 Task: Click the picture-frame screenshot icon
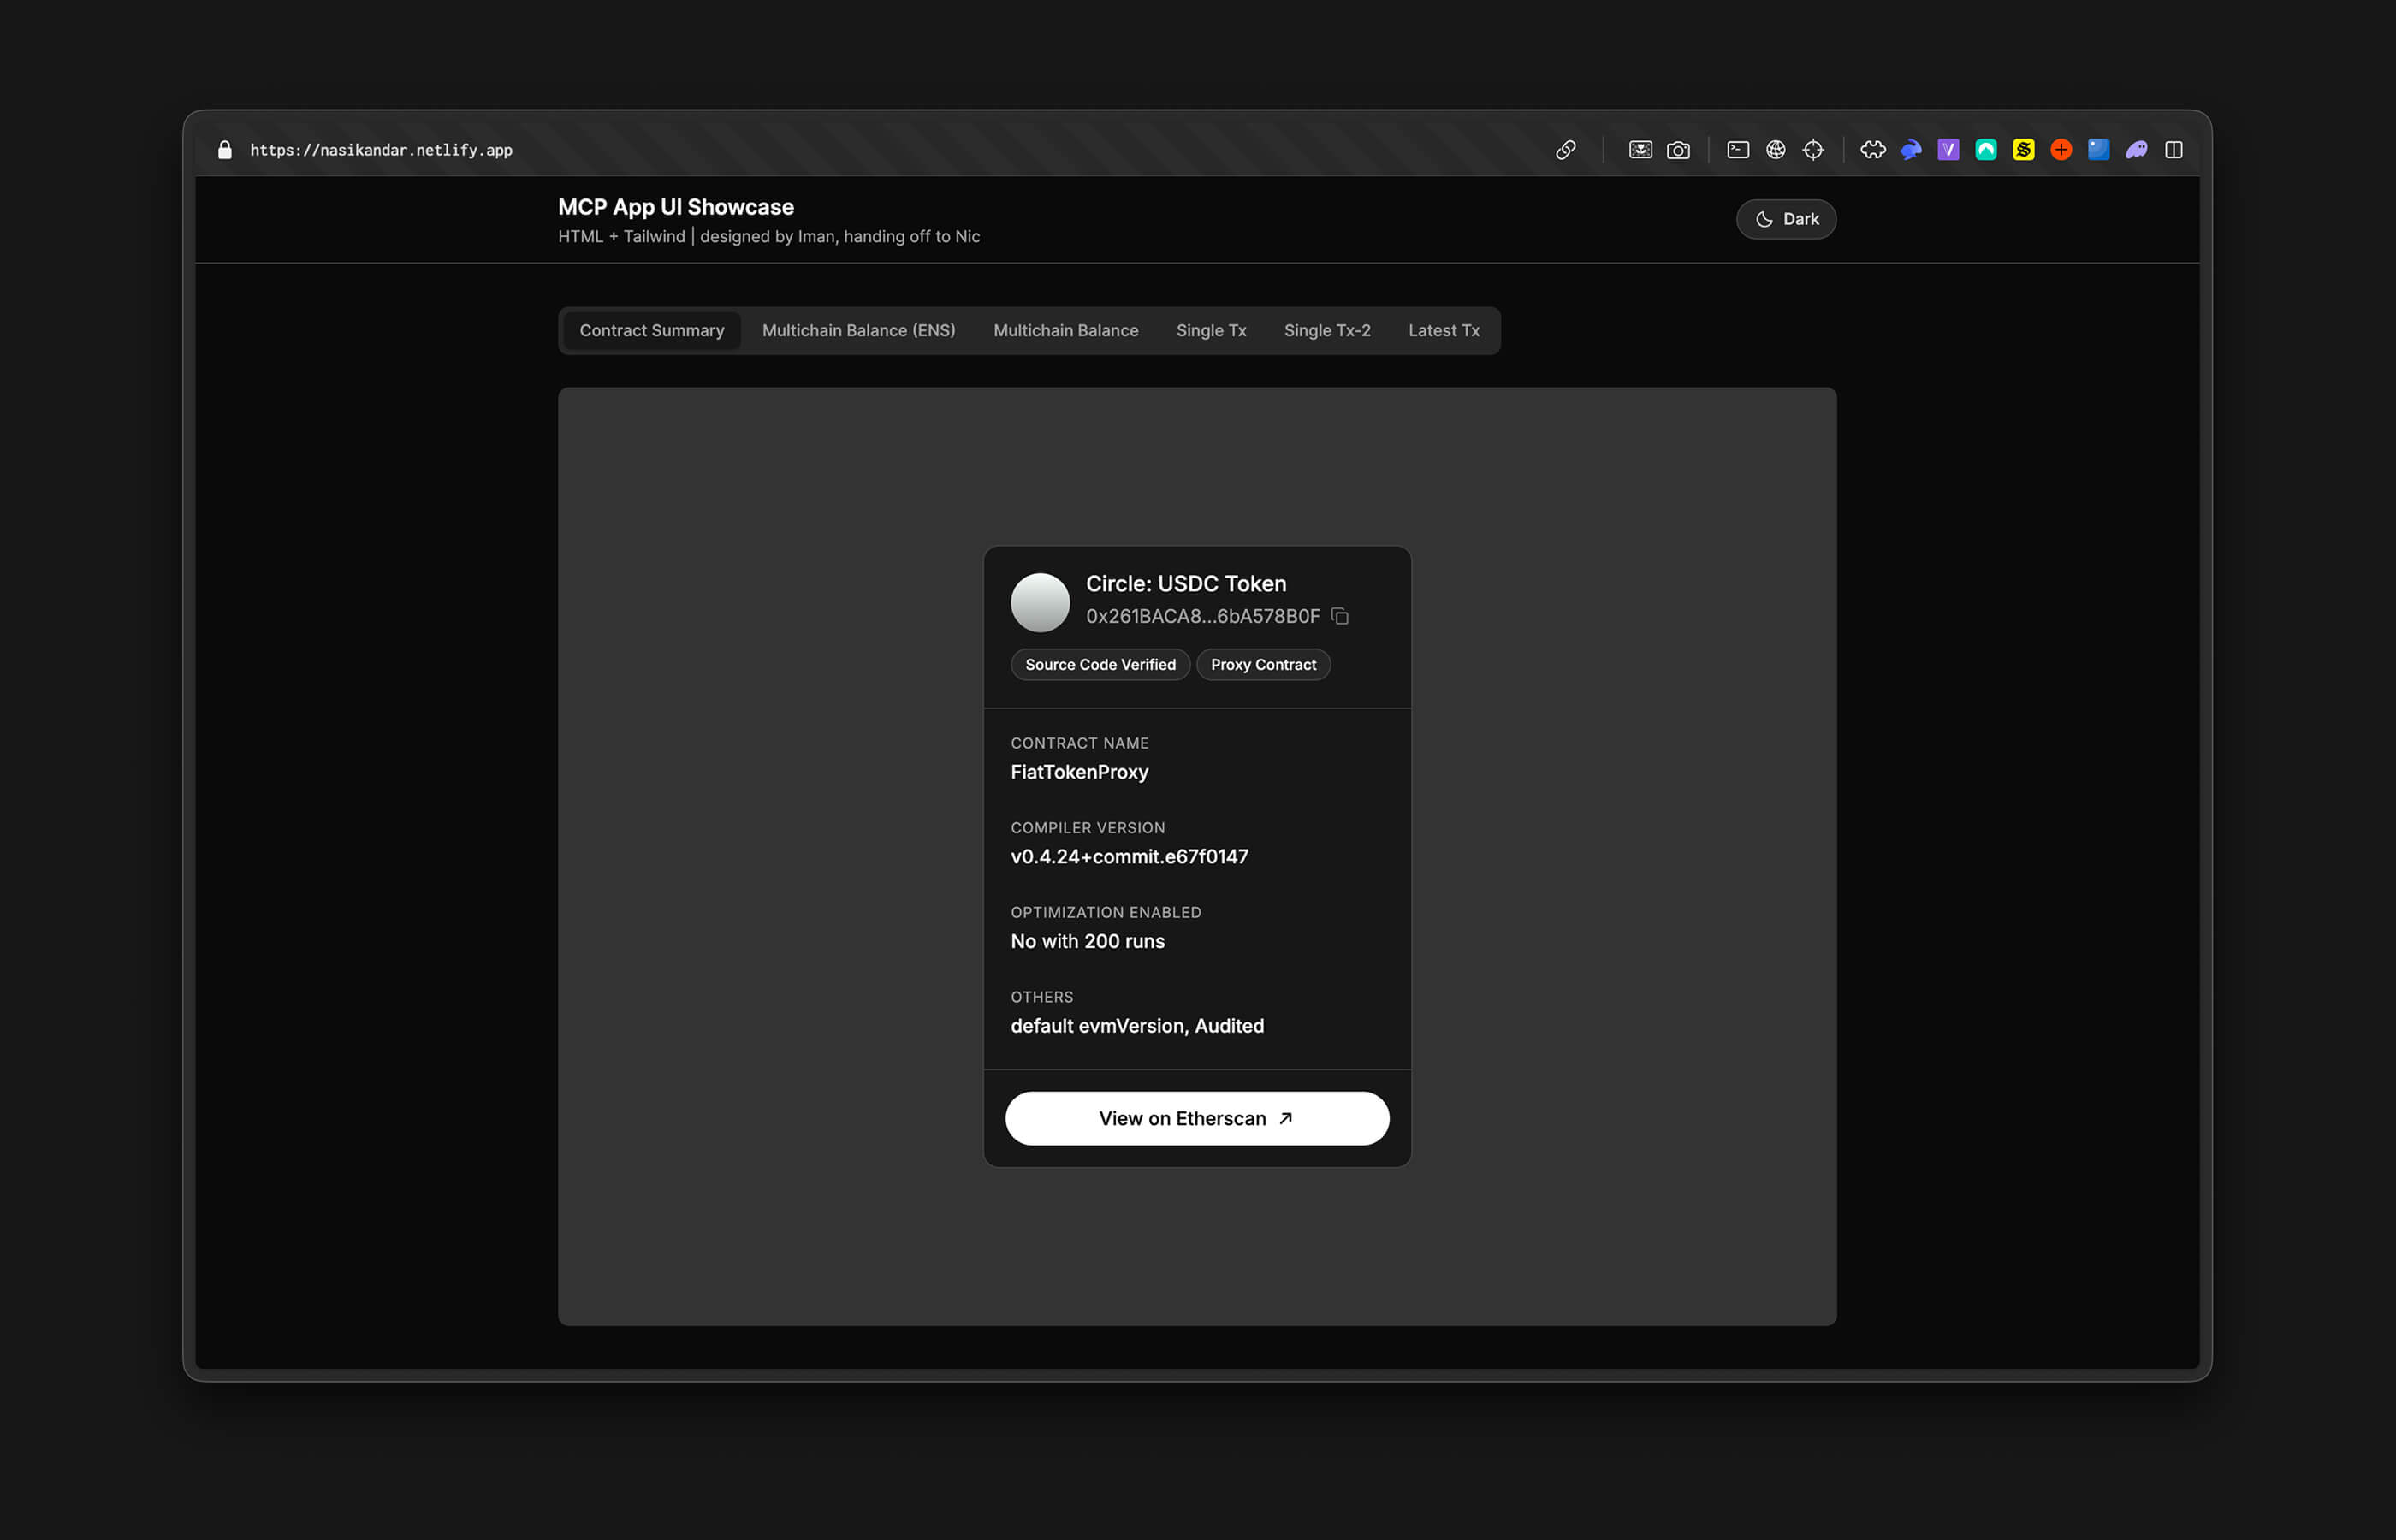tap(1640, 150)
